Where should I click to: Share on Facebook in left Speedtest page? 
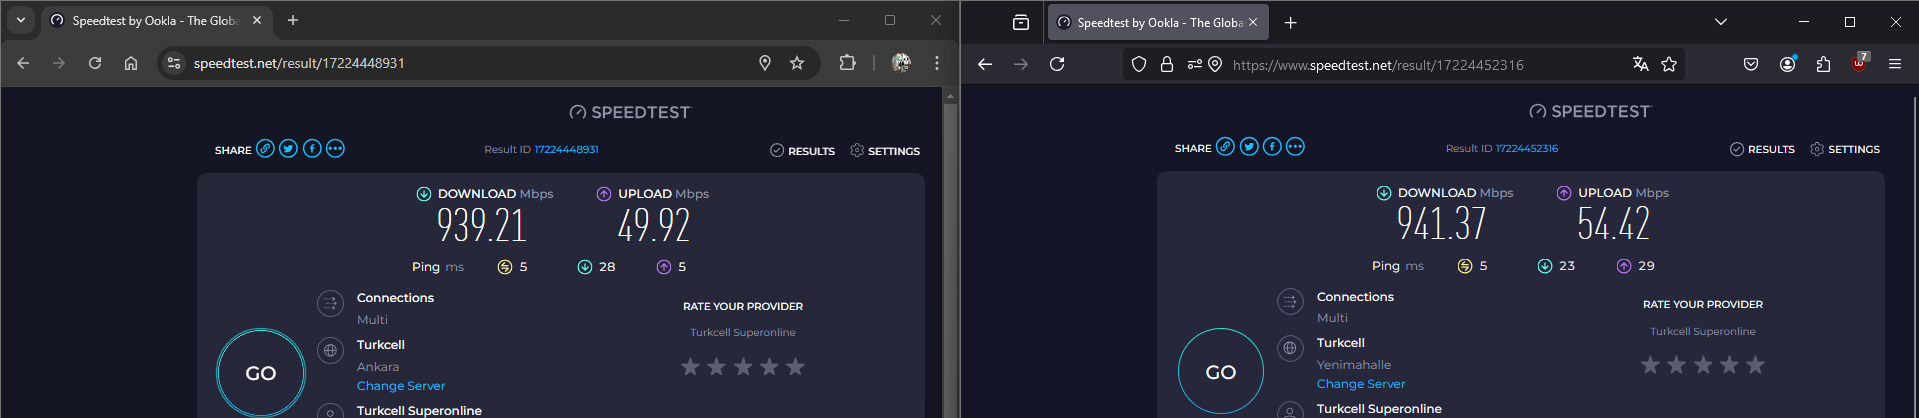pos(312,148)
